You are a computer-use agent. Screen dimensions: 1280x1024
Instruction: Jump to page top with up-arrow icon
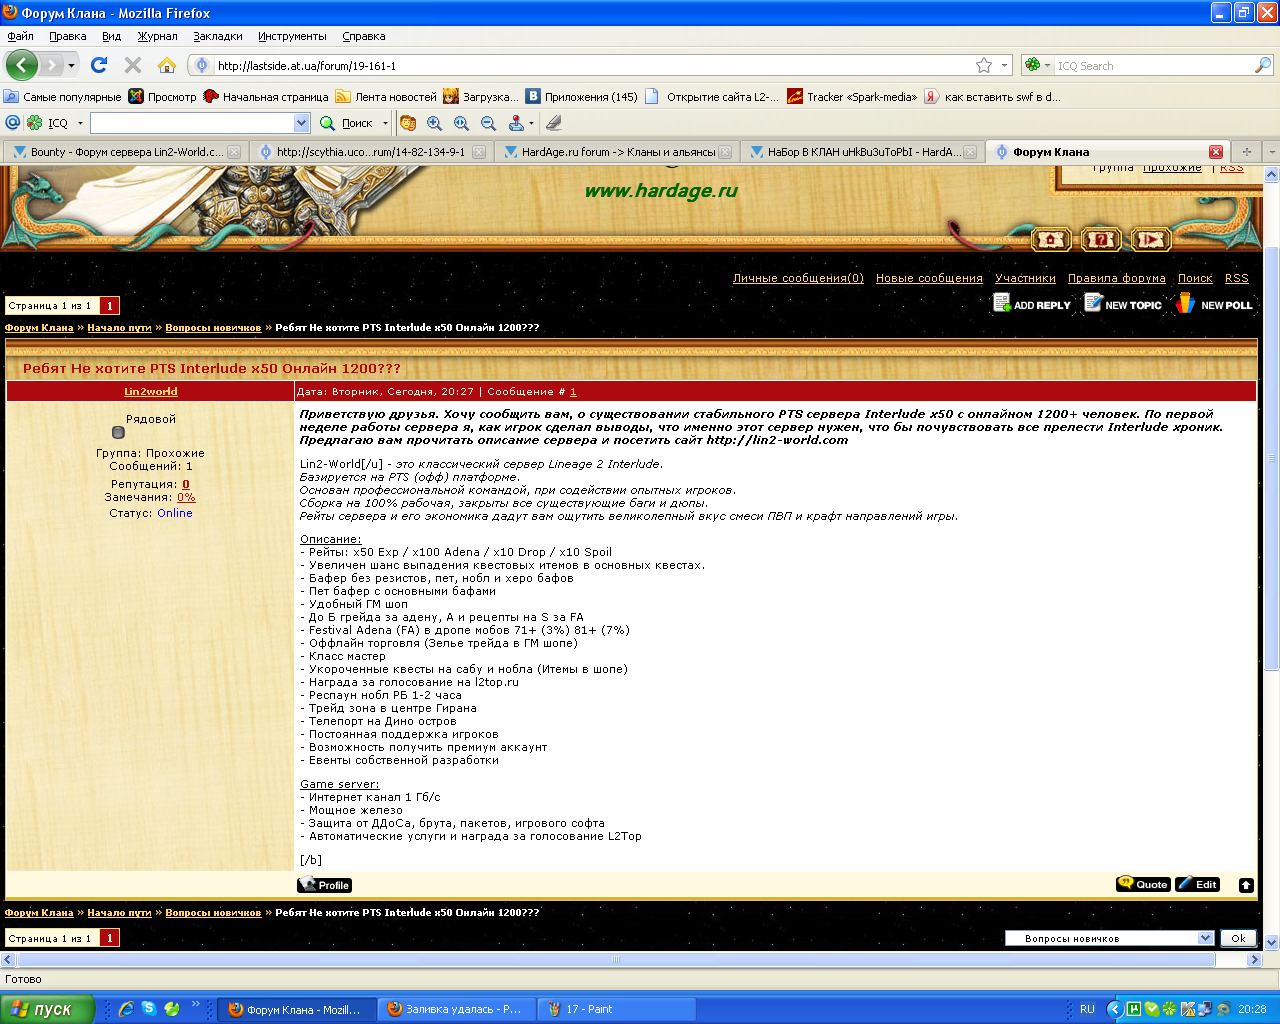1246,885
